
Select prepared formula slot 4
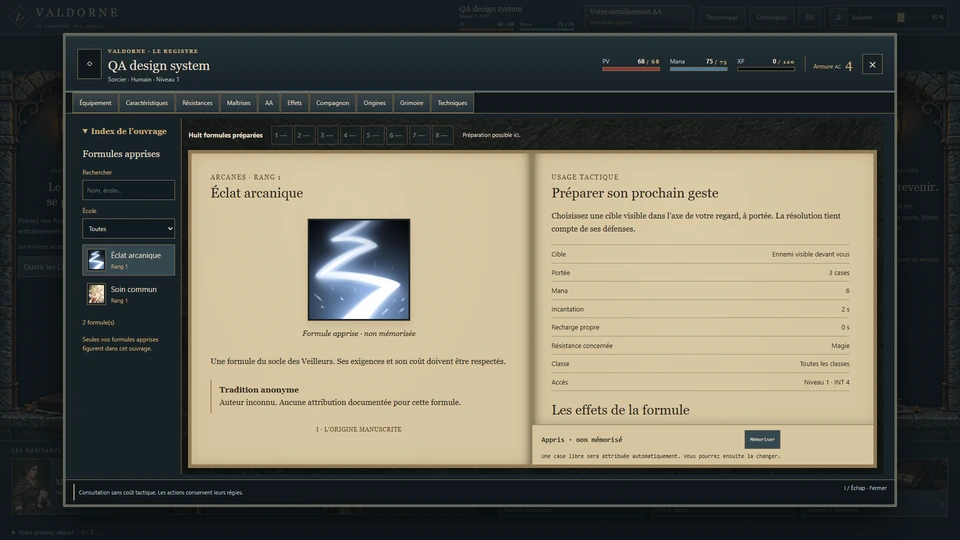coord(350,135)
